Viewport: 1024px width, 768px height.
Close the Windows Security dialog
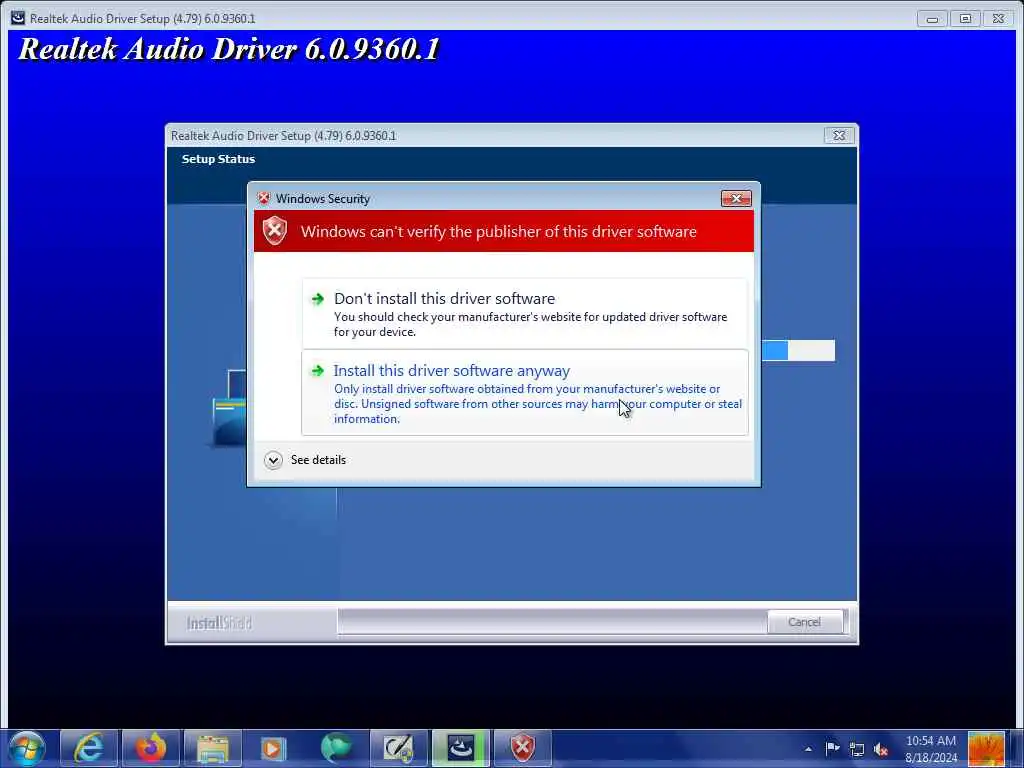tap(736, 199)
